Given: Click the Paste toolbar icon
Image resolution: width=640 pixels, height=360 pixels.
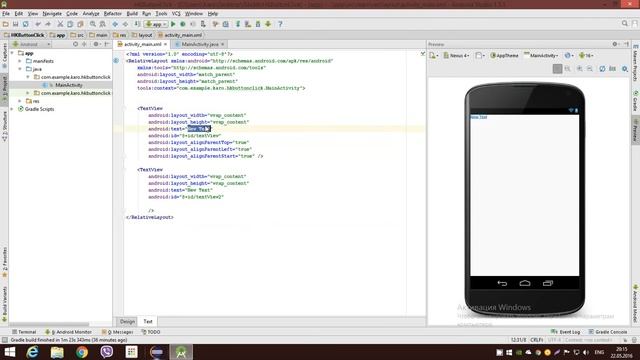Looking at the screenshot, I should coord(80,24).
